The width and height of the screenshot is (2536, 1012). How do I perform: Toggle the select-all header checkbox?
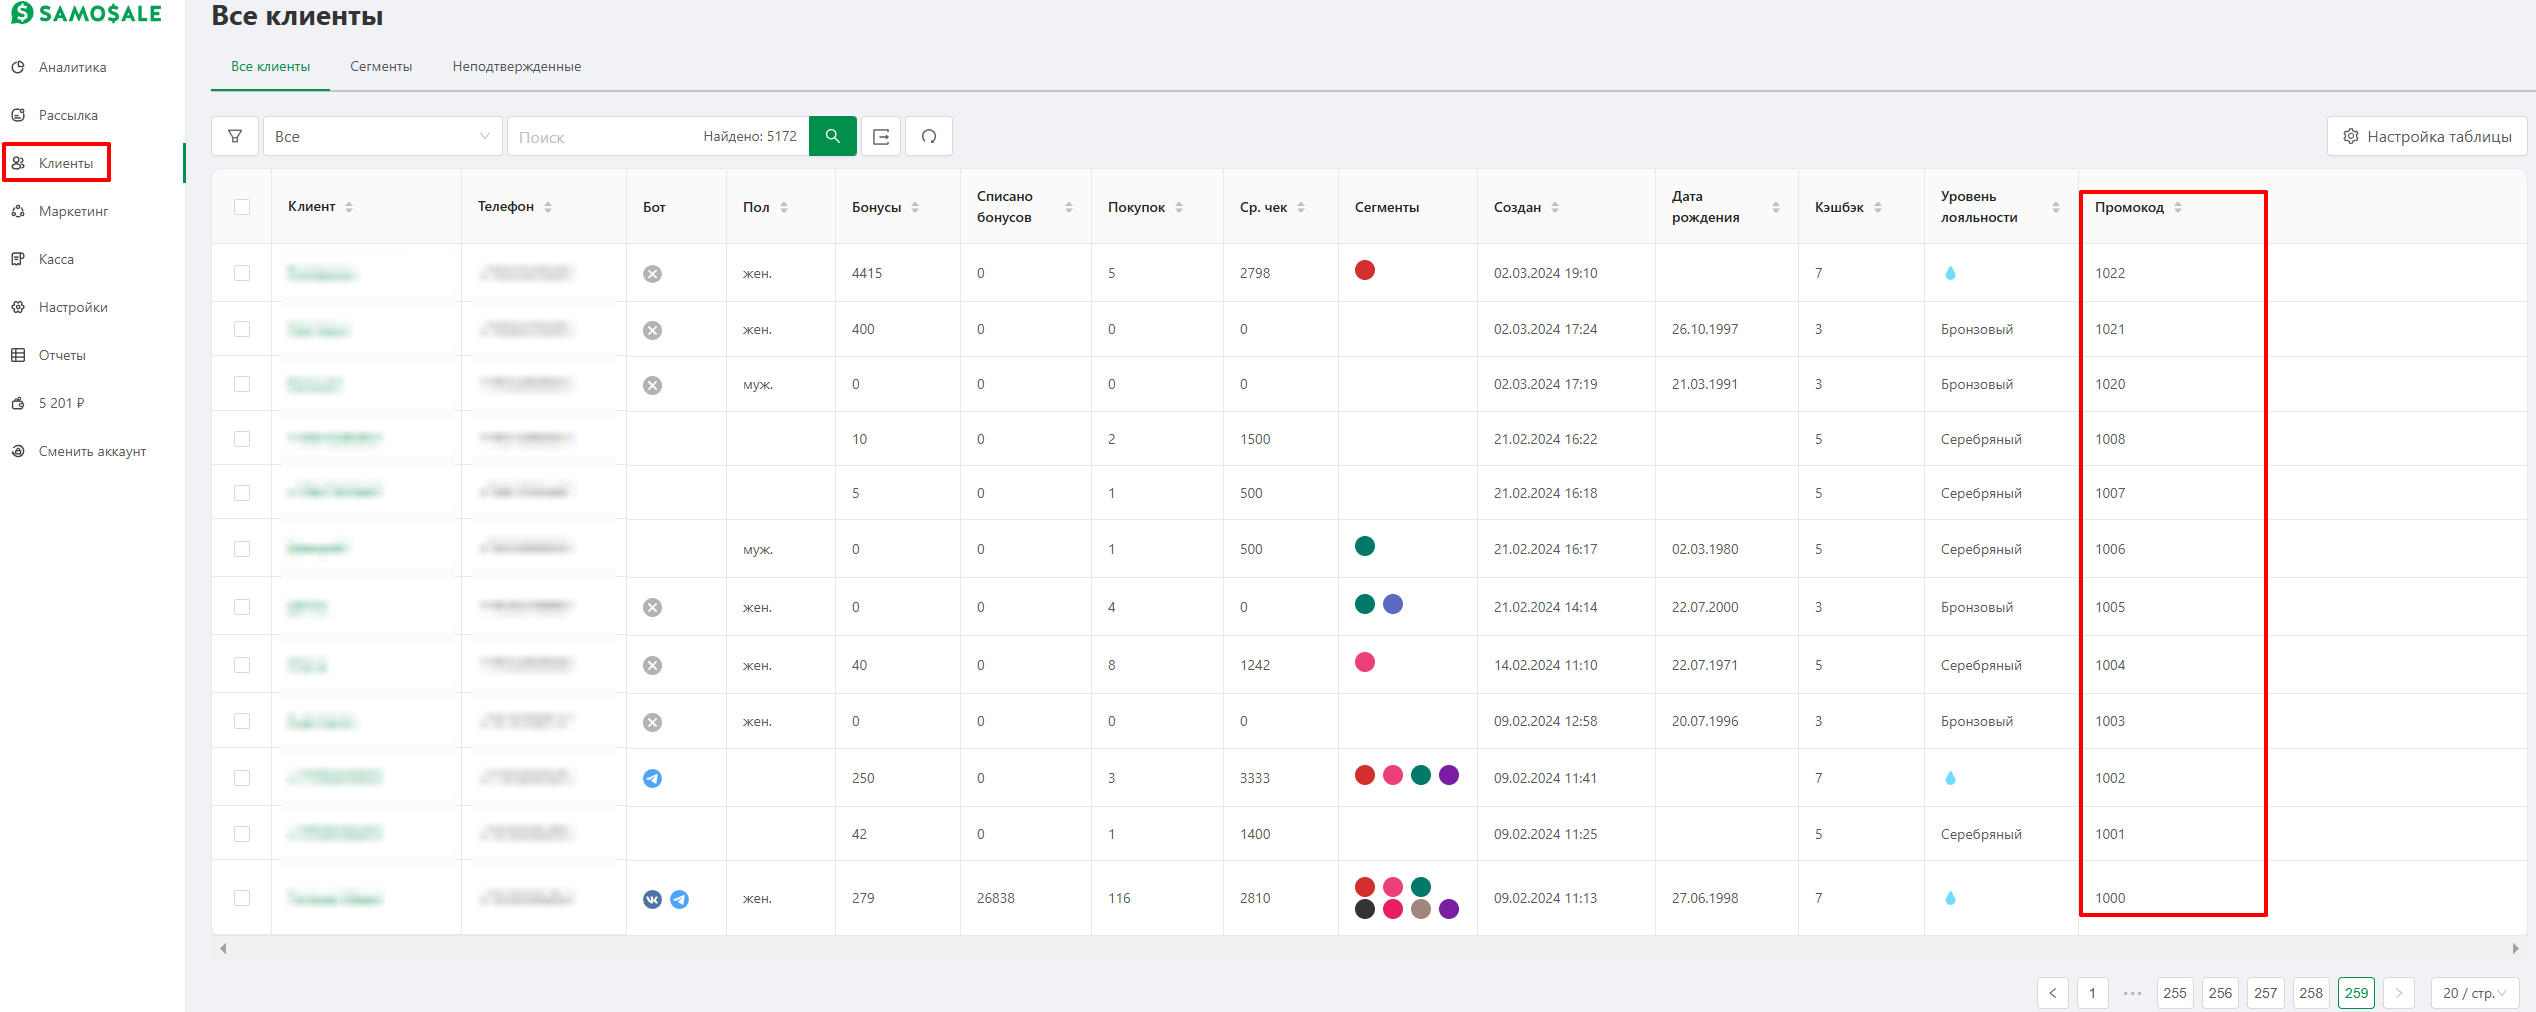pyautogui.click(x=242, y=207)
